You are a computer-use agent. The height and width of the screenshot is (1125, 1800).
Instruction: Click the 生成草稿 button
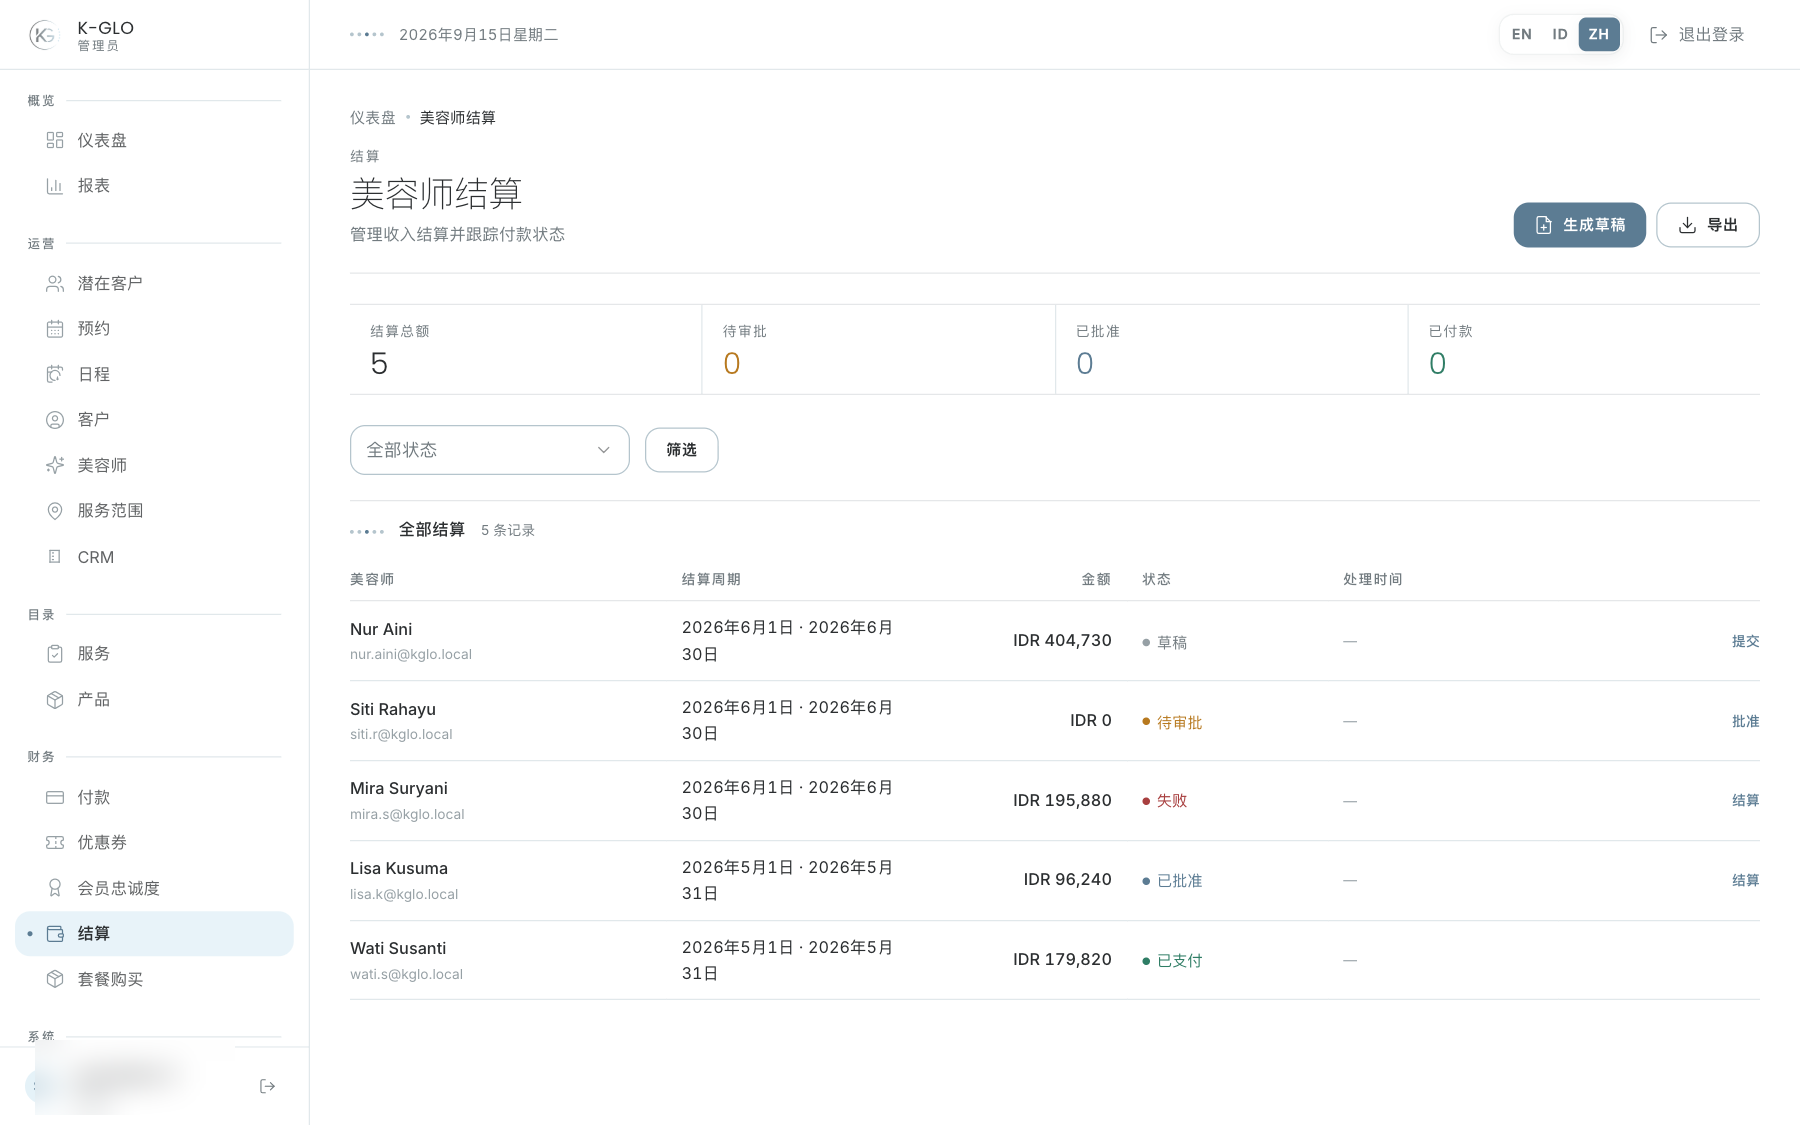click(1579, 225)
